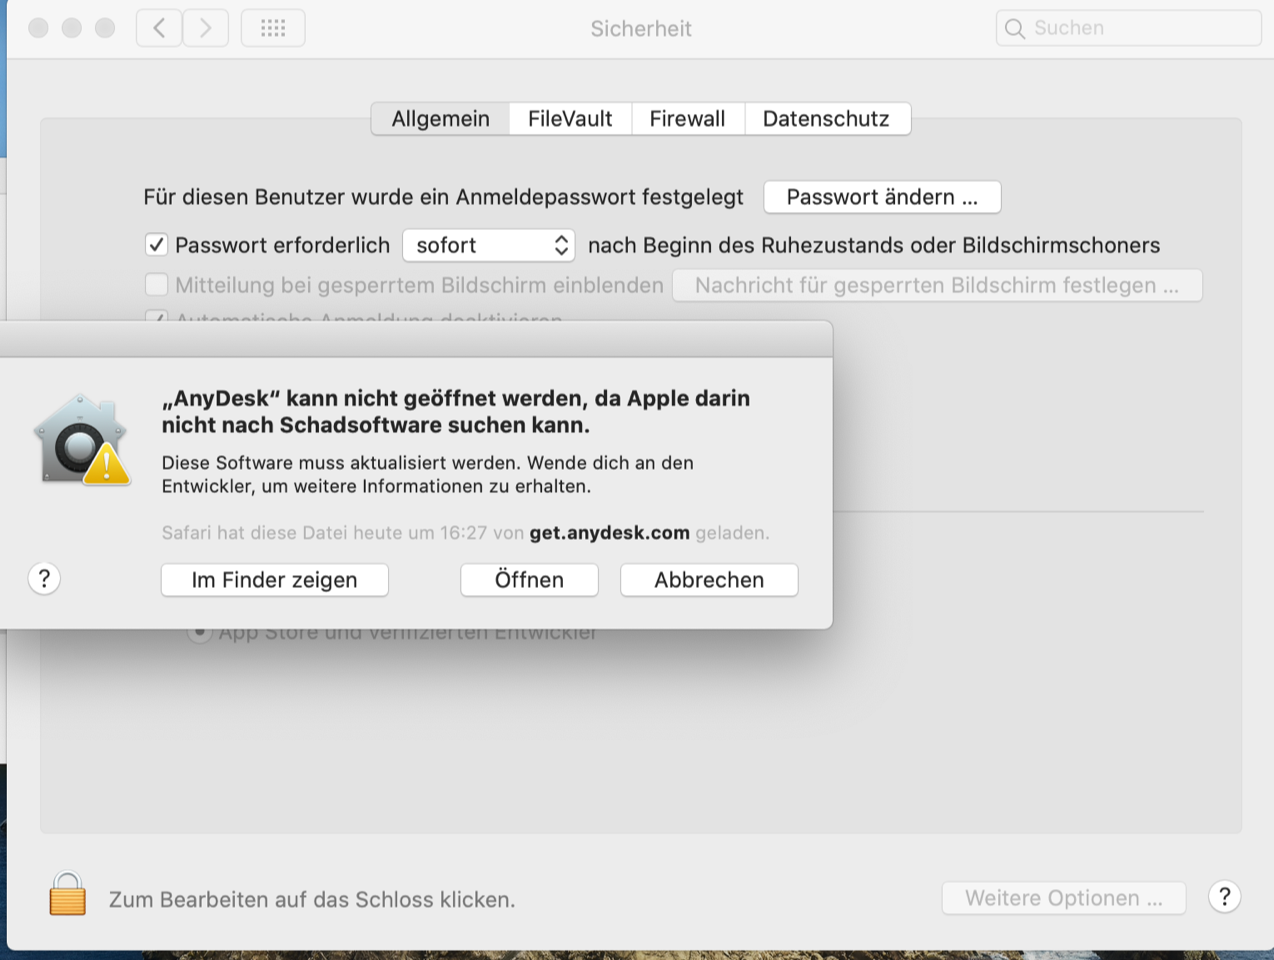Click the Weitere Optionen button
Image resolution: width=1274 pixels, height=960 pixels.
[x=1064, y=898]
